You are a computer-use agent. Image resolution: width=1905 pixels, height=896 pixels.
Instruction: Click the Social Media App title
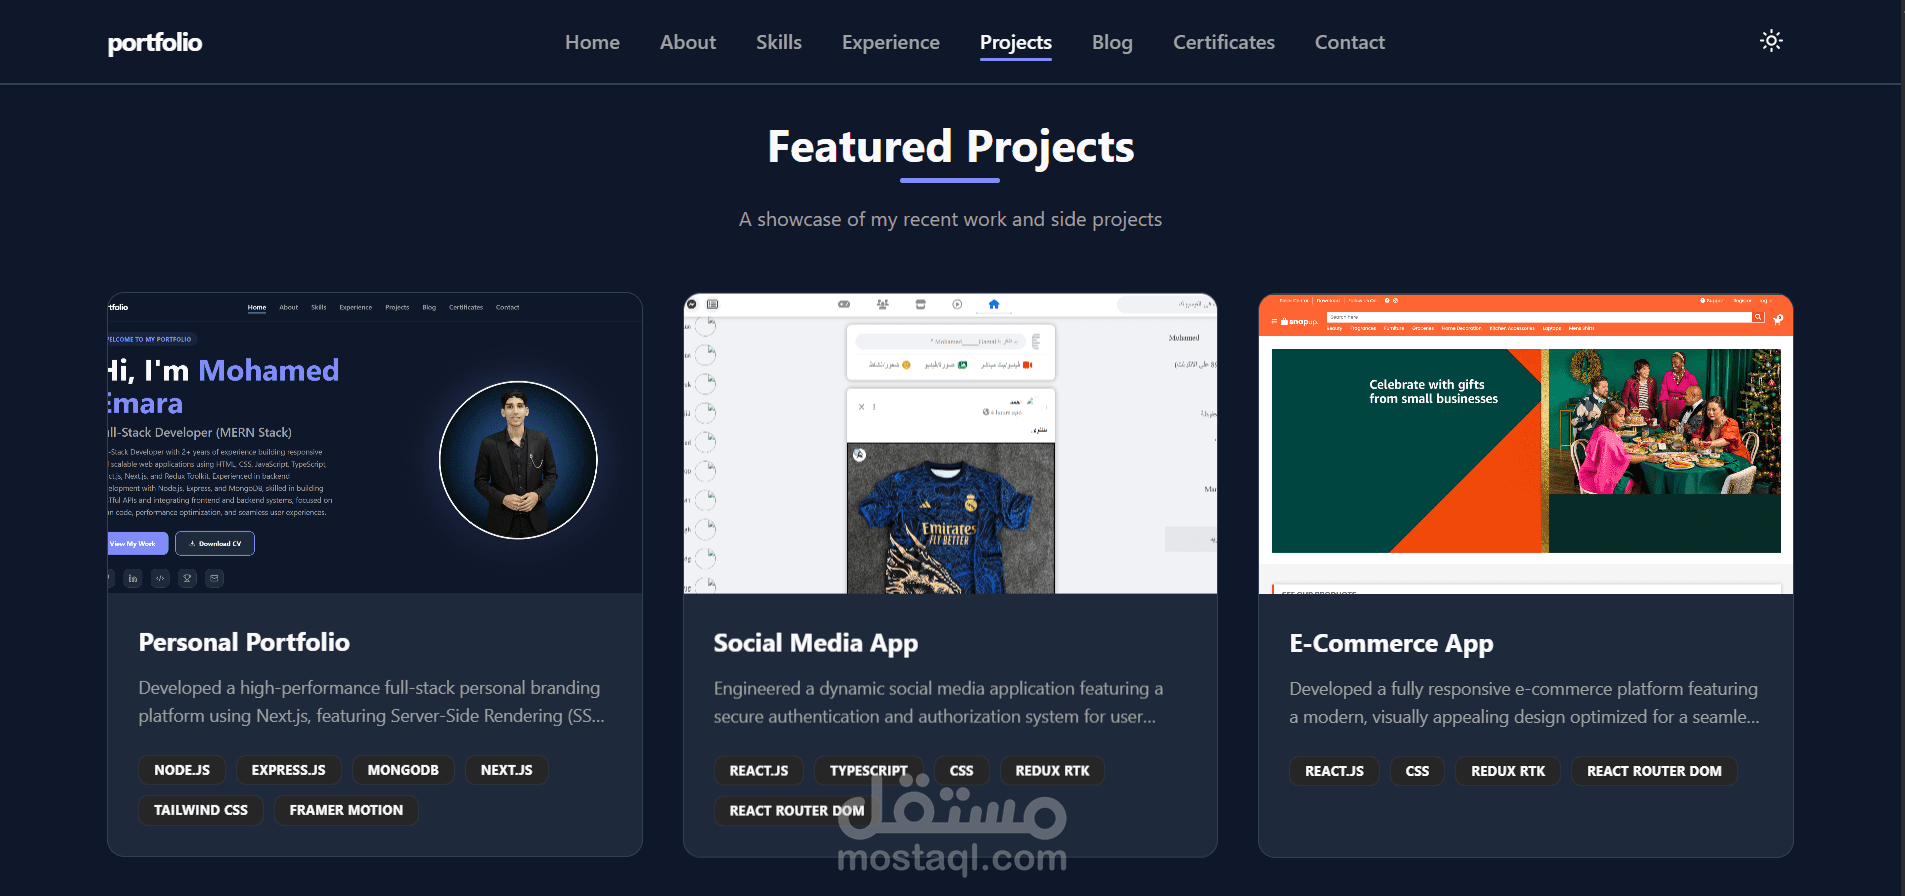[816, 643]
